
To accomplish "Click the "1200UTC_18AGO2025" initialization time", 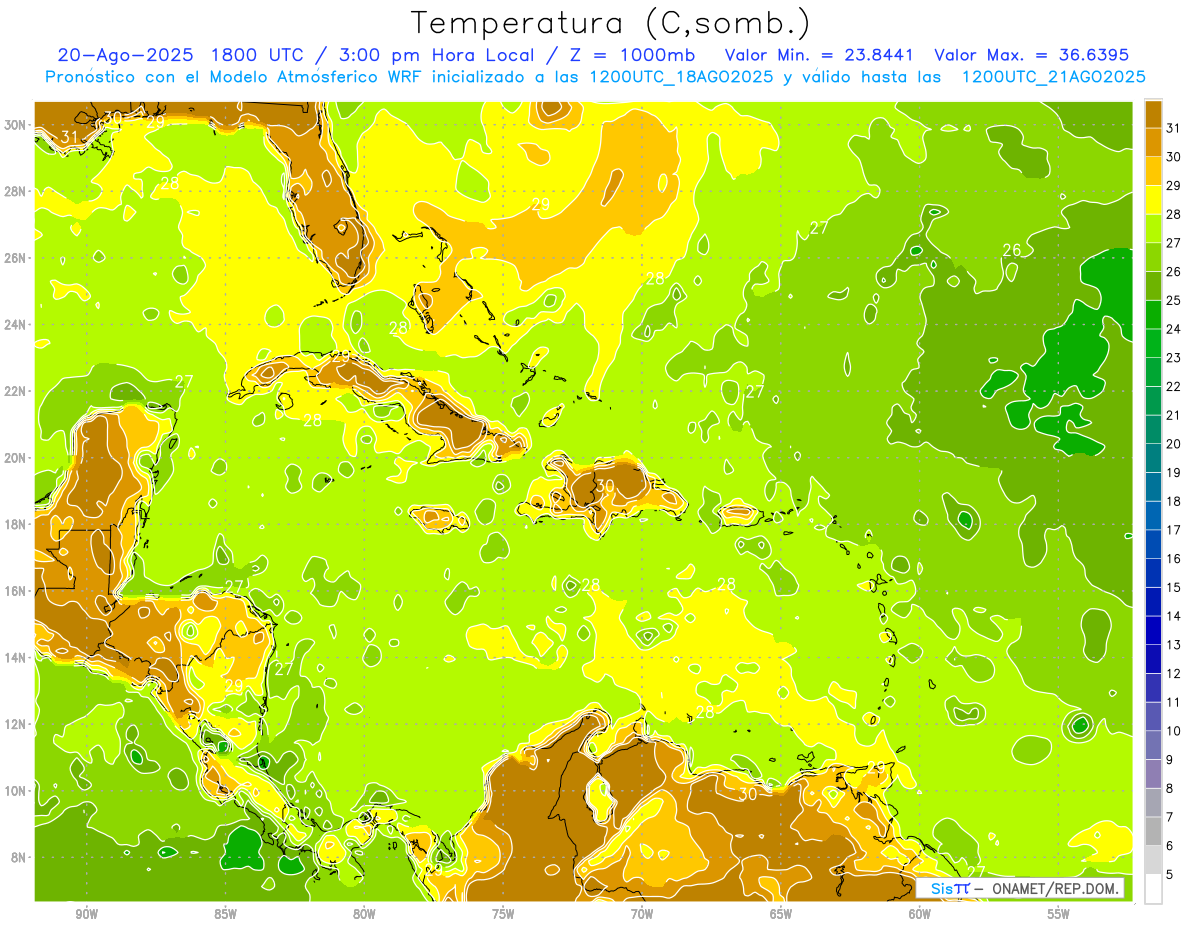I will click(681, 77).
